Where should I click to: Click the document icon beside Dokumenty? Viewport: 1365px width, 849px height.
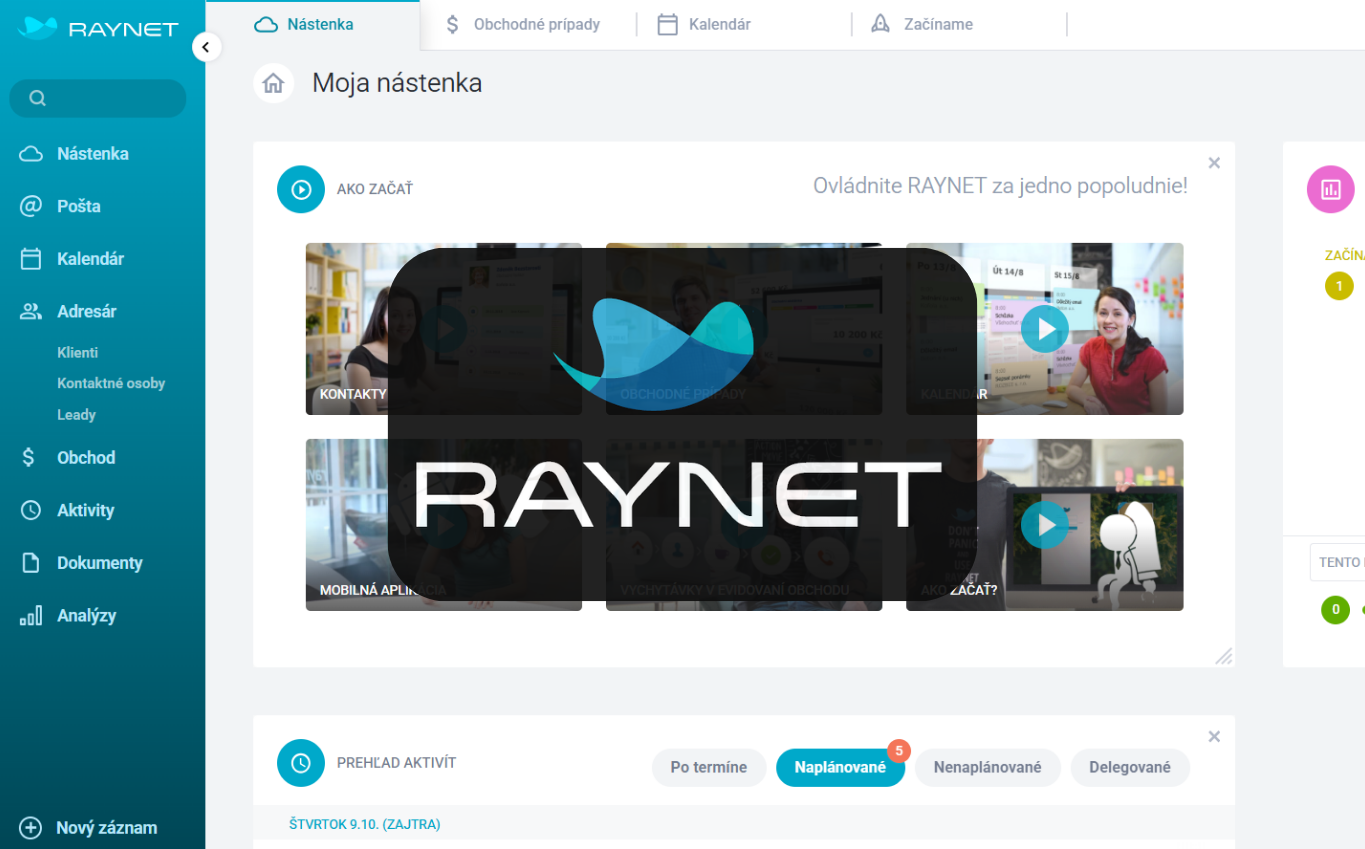(x=31, y=563)
